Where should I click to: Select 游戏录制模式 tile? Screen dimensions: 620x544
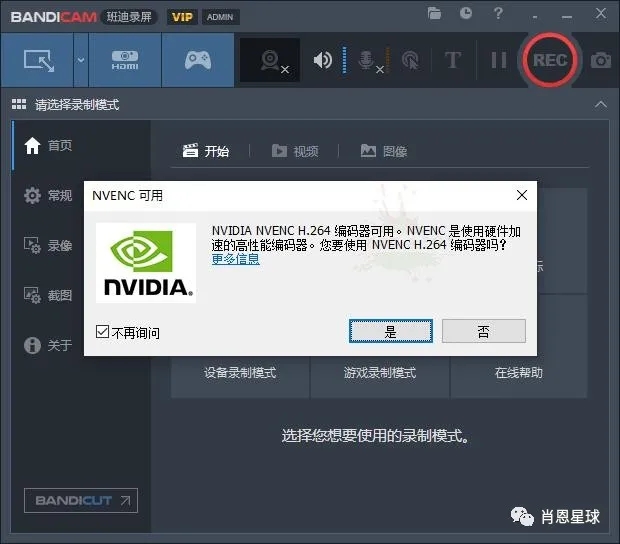click(380, 372)
